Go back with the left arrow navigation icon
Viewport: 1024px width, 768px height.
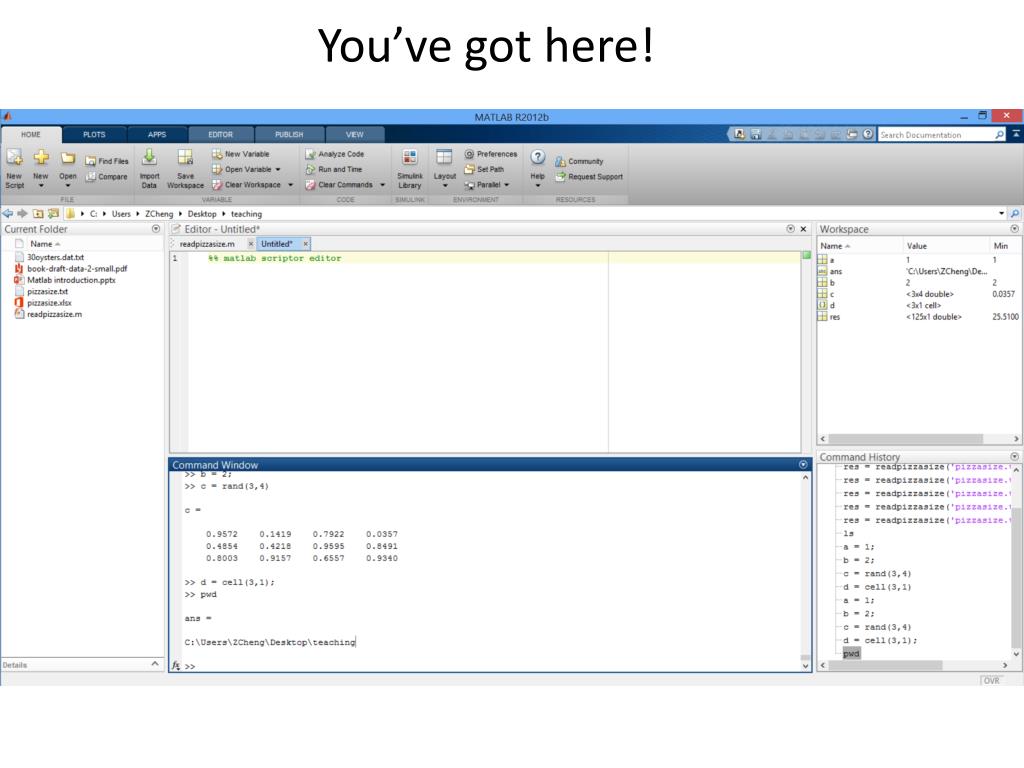(x=8, y=214)
